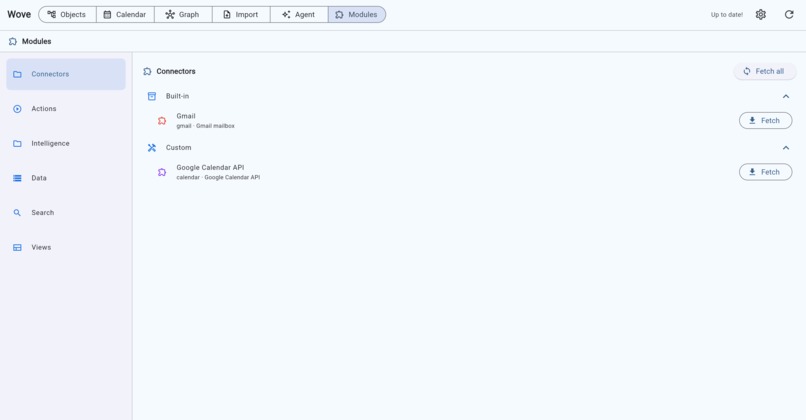Click 'calendar · Google Calendar API' subtitle

click(218, 177)
